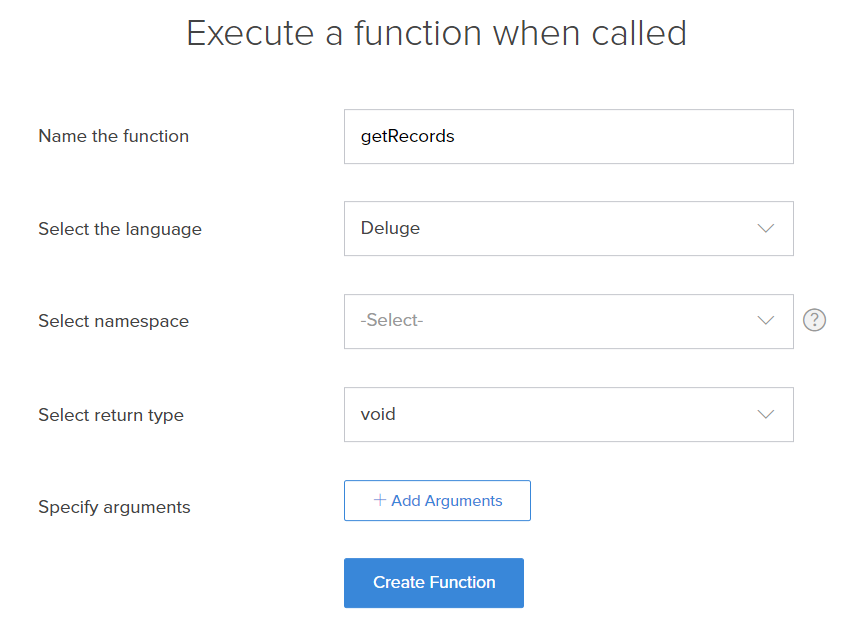Image resolution: width=865 pixels, height=623 pixels.
Task: Open the Deluge language dropdown
Action: pos(569,228)
